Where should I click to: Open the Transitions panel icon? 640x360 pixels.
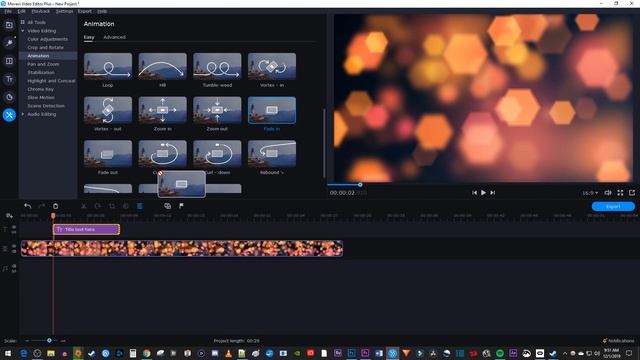point(9,61)
